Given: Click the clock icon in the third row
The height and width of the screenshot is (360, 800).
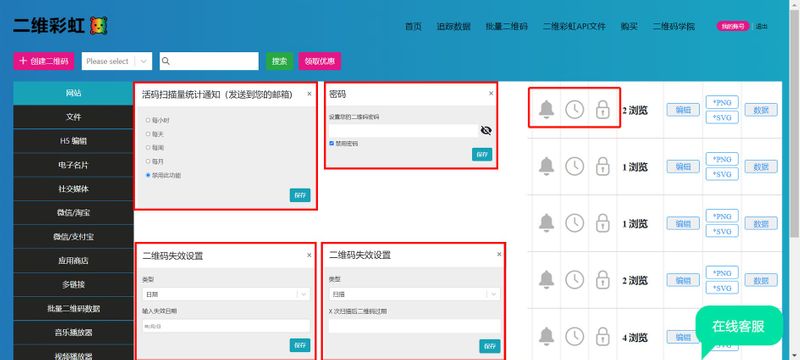Looking at the screenshot, I should click(574, 223).
